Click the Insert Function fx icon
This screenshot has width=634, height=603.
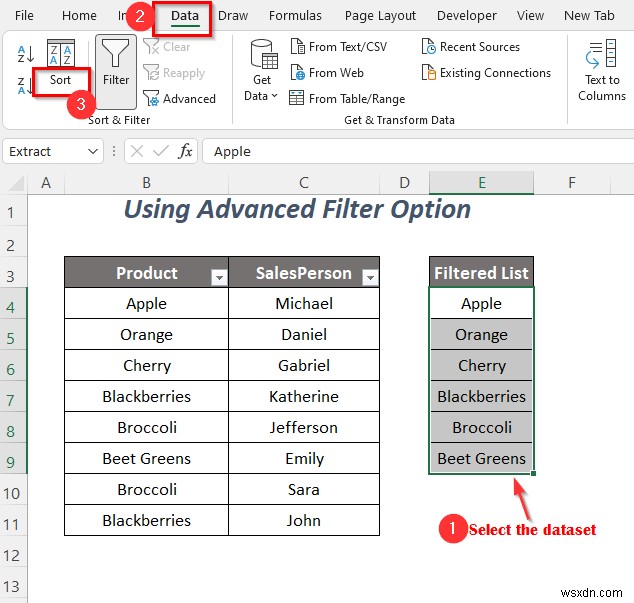[186, 152]
